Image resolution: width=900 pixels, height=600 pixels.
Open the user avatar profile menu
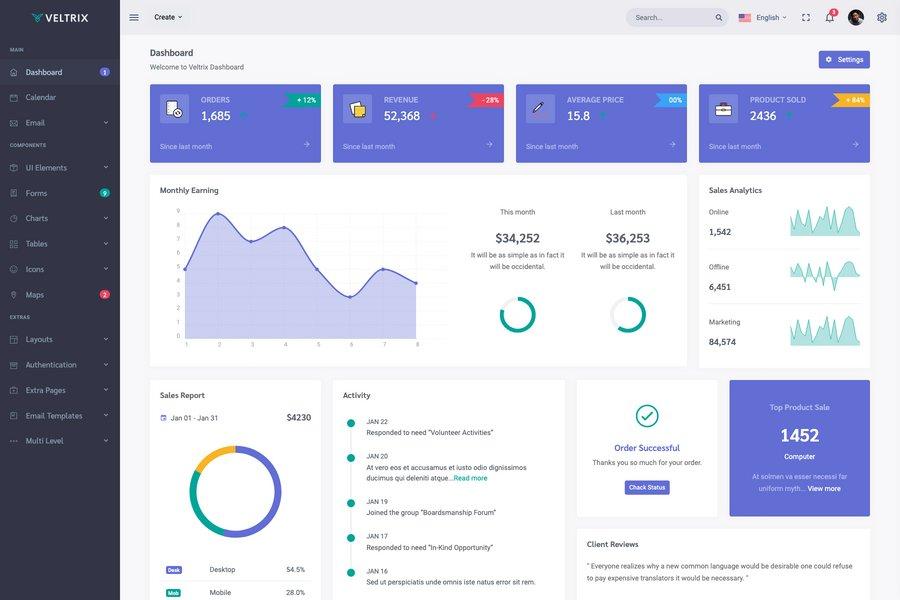855,17
